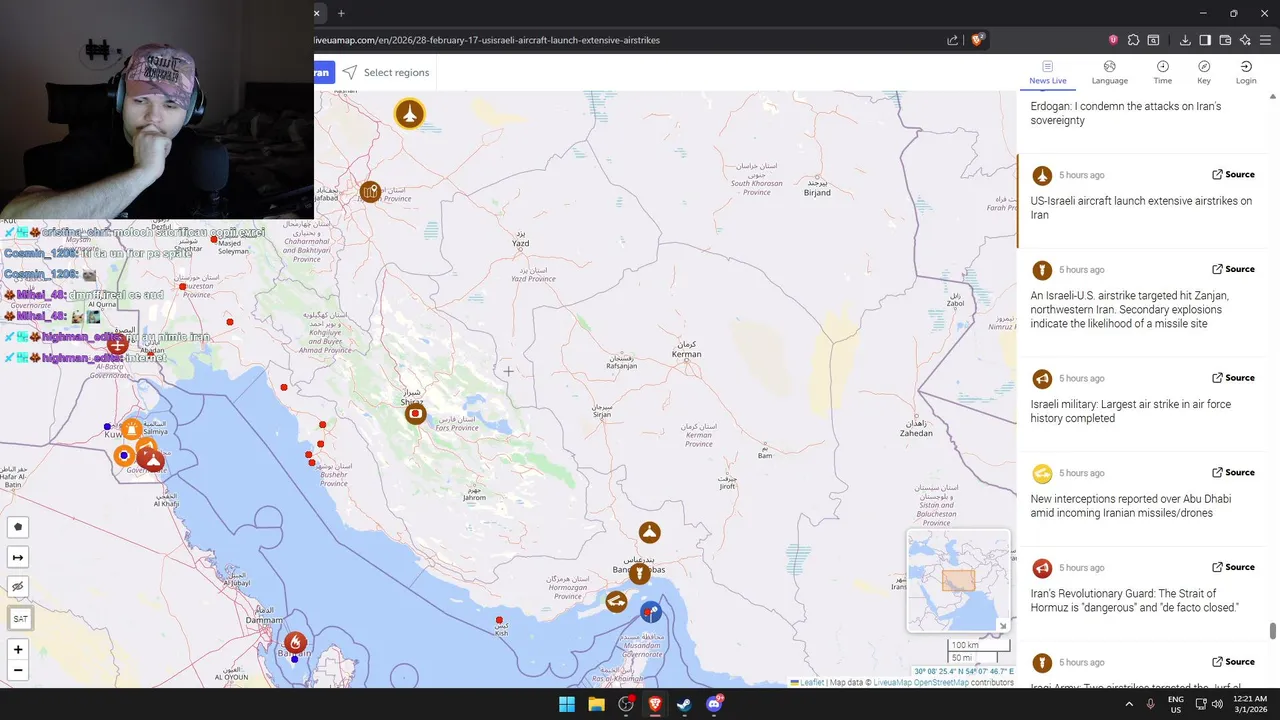The height and width of the screenshot is (720, 1280).
Task: Open Source link for Zanjan airstrike news
Action: click(1233, 269)
